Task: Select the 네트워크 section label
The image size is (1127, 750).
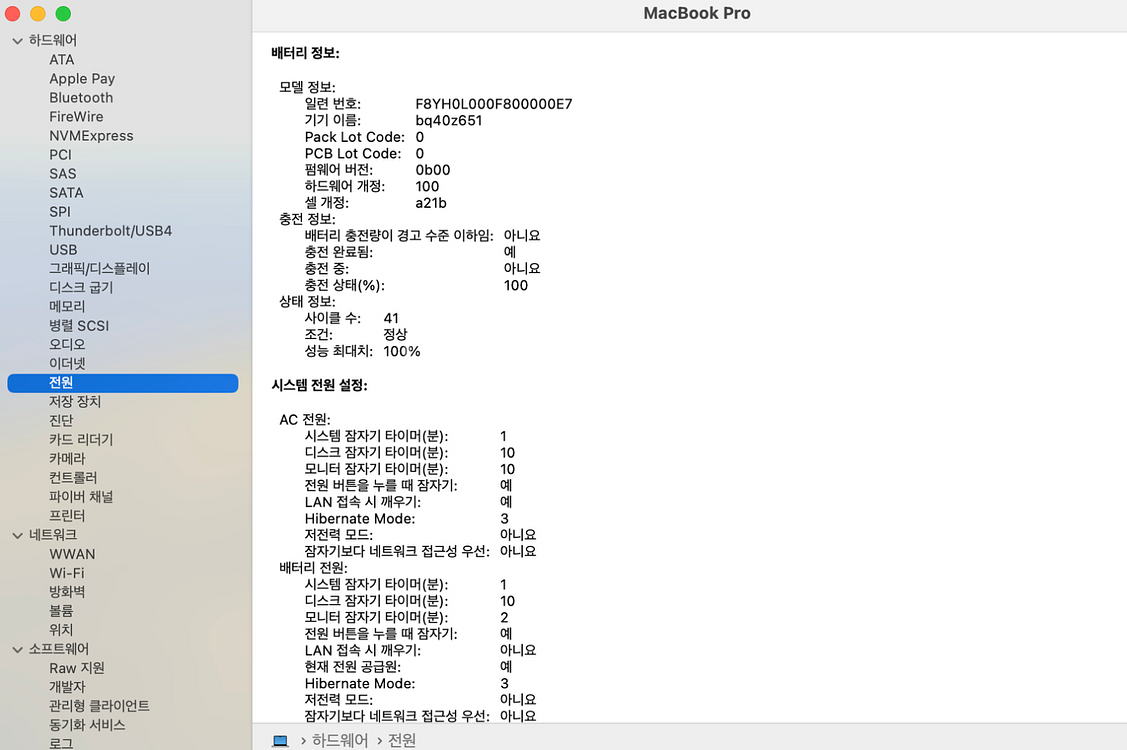Action: point(52,535)
